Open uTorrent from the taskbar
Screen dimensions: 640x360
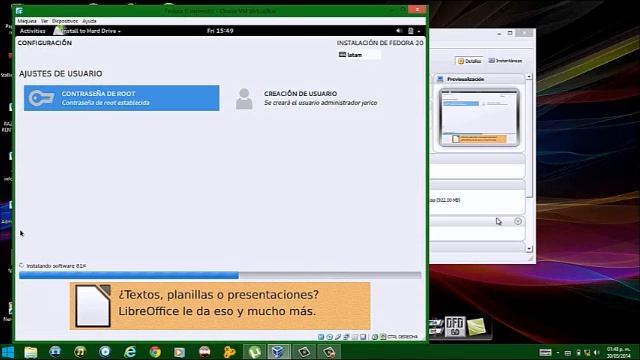tap(255, 352)
